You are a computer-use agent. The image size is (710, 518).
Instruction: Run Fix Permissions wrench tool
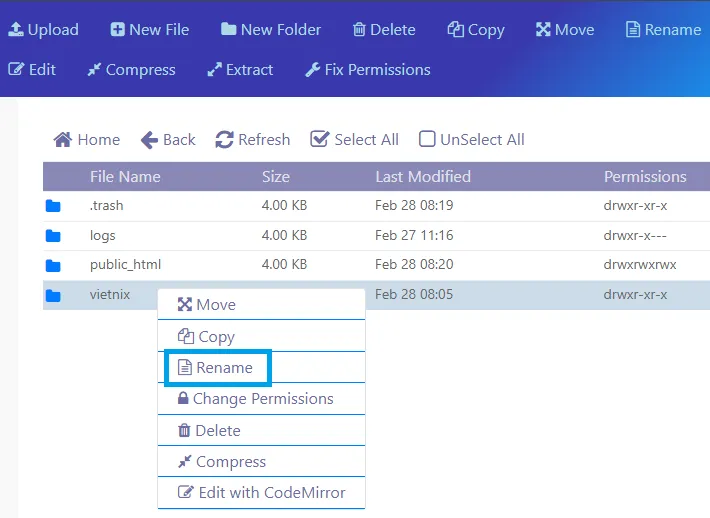click(367, 70)
